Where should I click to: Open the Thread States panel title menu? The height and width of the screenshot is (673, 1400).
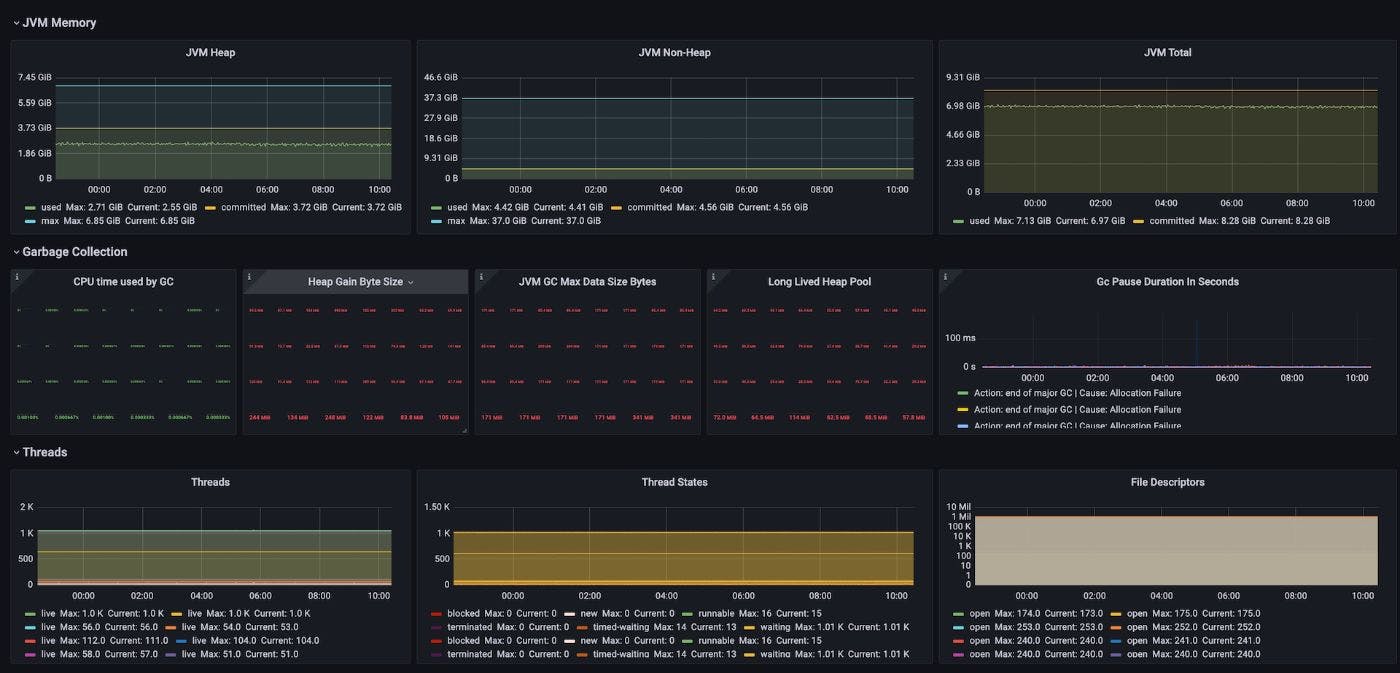pos(675,481)
